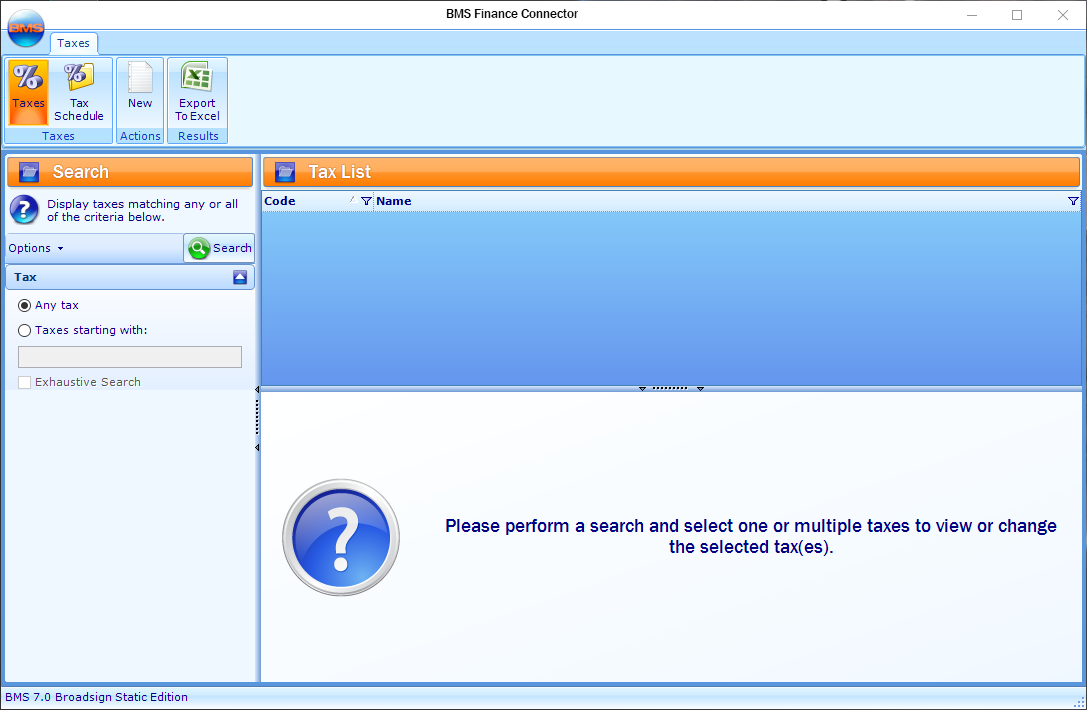Grab the window resize grip in status bar

click(1079, 702)
